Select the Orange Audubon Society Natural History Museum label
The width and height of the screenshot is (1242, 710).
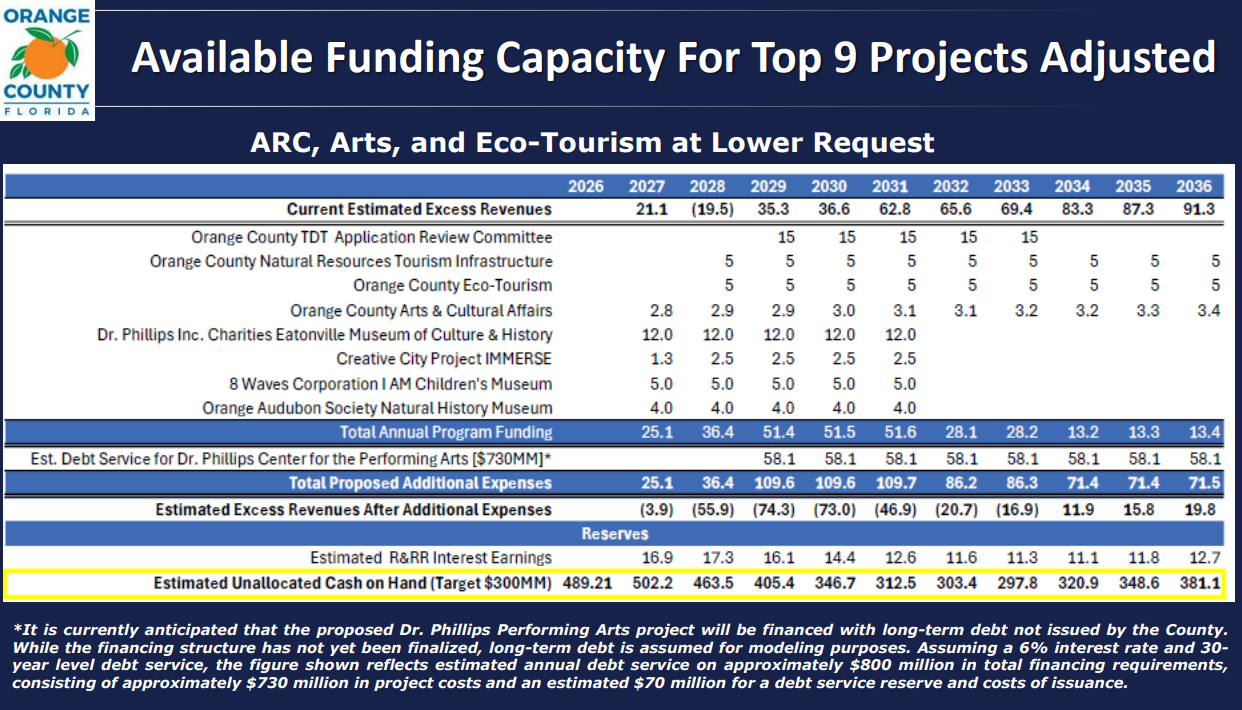[x=377, y=408]
